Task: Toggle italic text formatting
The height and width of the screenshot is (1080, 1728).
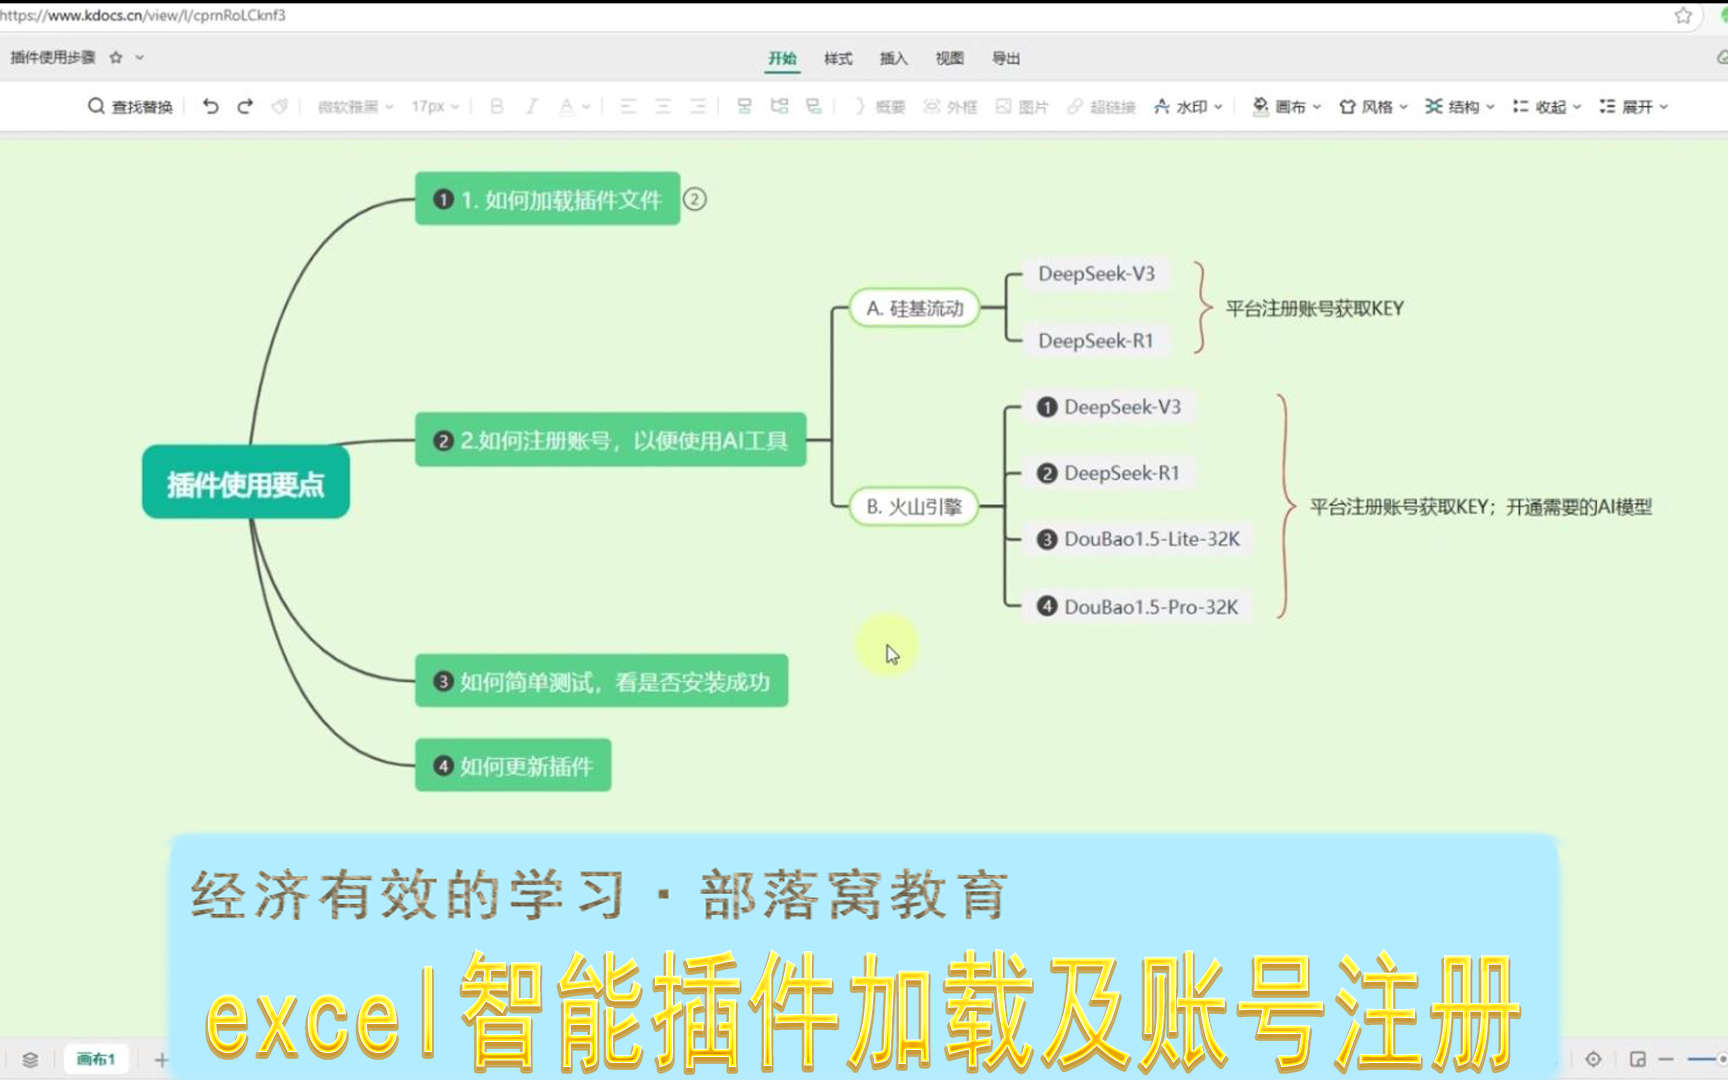Action: (x=531, y=106)
